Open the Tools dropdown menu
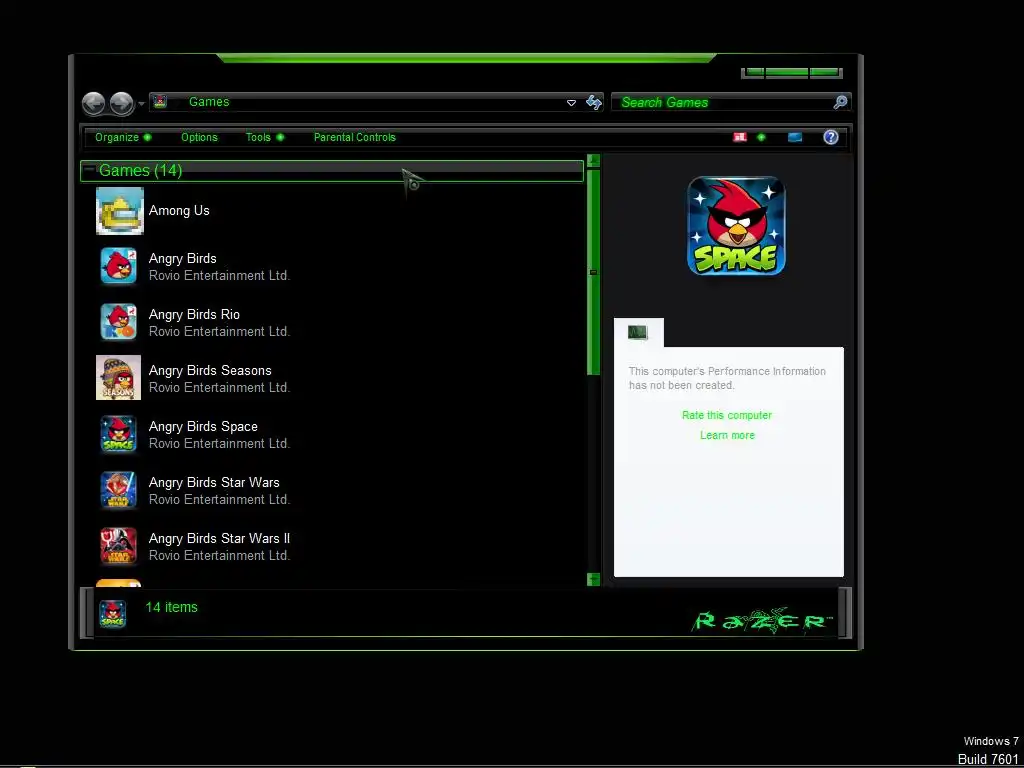The width and height of the screenshot is (1024, 768). pyautogui.click(x=264, y=137)
